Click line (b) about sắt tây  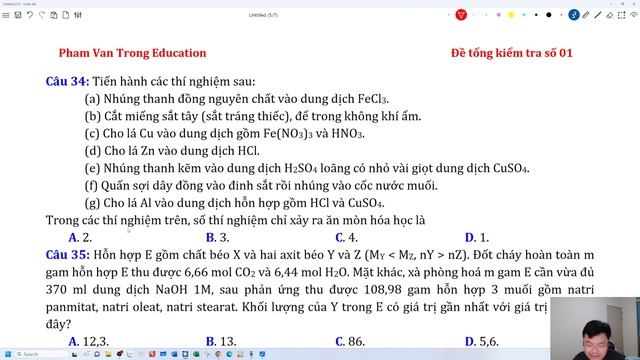pos(253,116)
